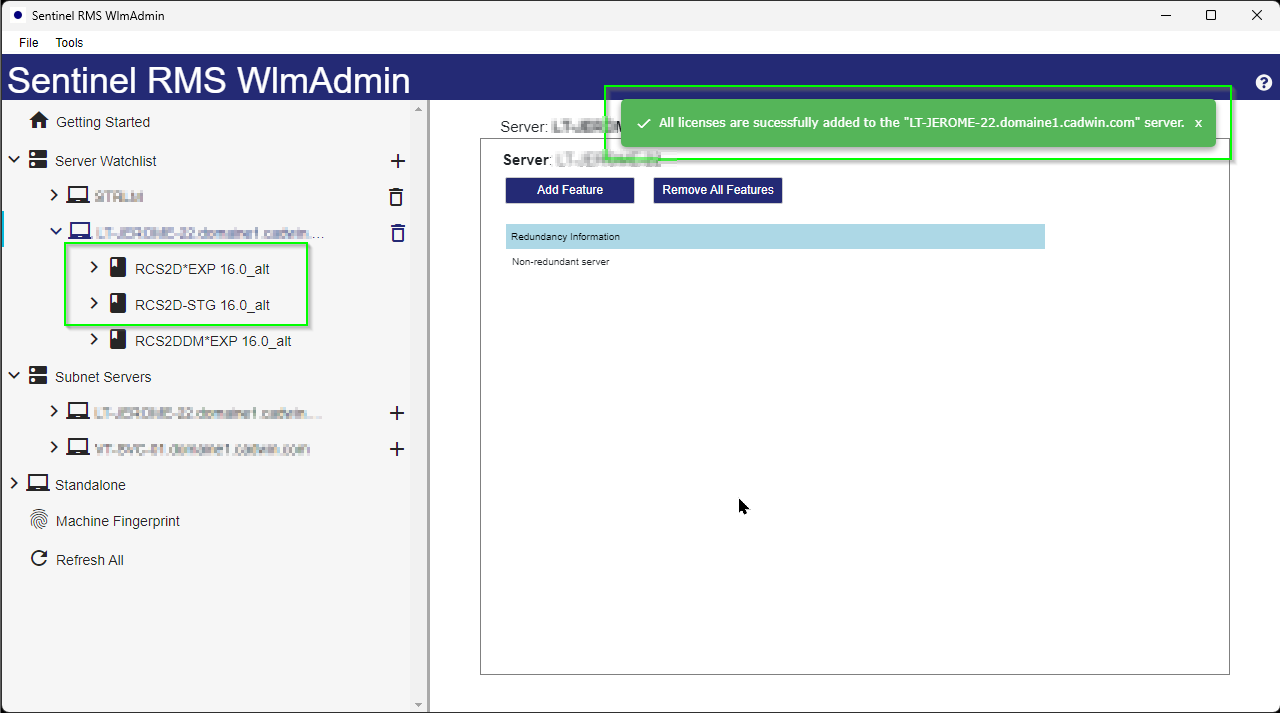Delete the expanded LT-JEROME watchlist server using trash icon
This screenshot has width=1280, height=713.
click(398, 233)
